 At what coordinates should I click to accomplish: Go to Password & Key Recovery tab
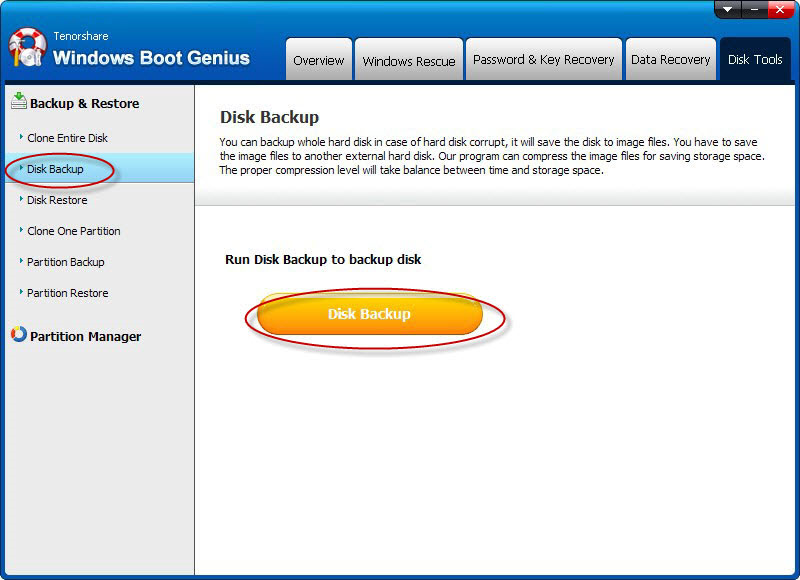tap(543, 60)
